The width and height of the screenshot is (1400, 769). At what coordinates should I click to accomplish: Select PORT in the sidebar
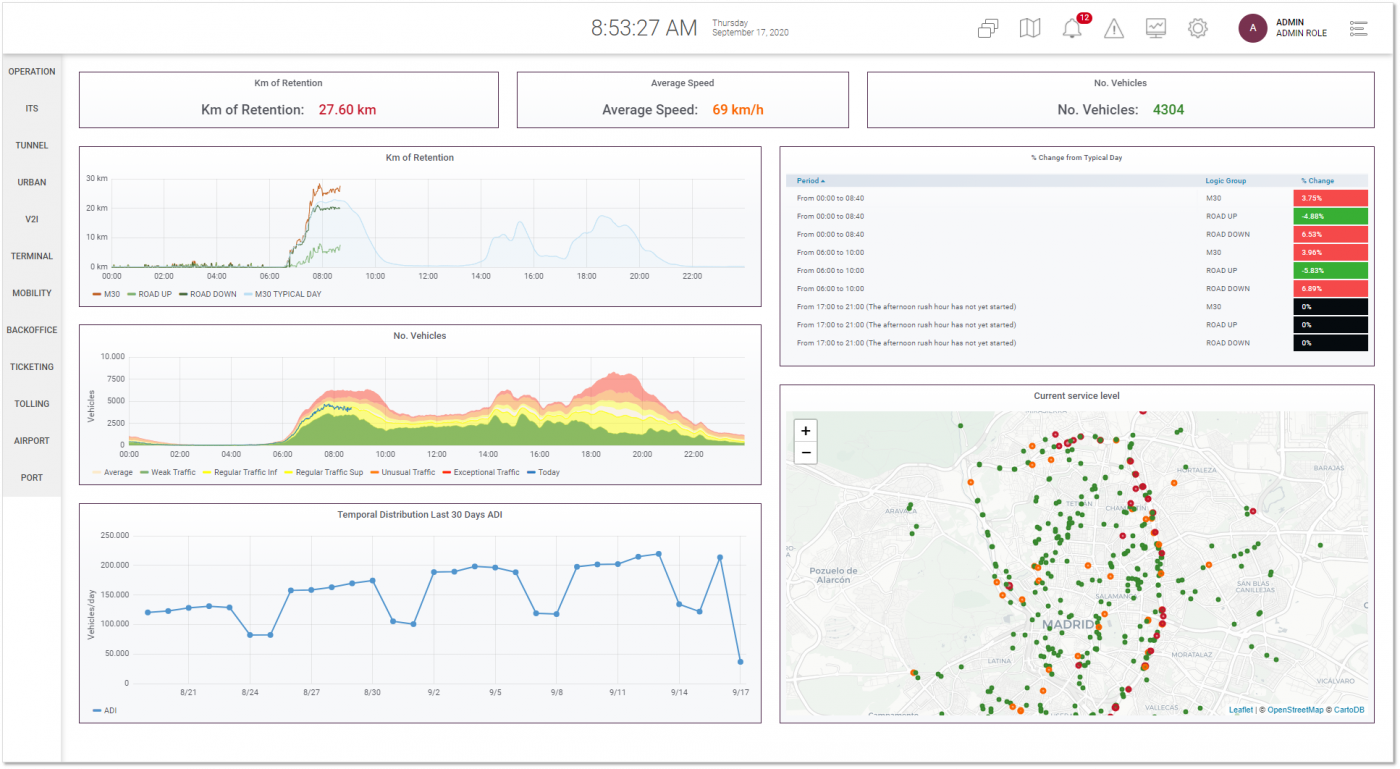(32, 478)
